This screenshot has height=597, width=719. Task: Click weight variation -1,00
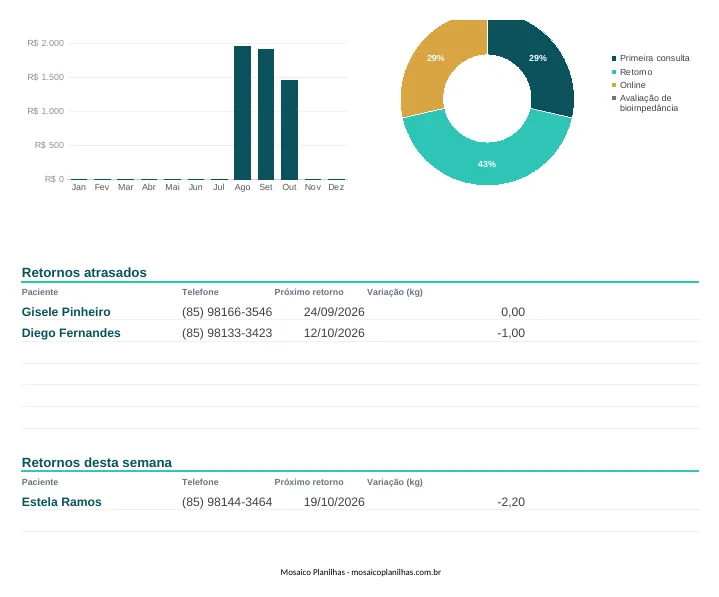511,333
